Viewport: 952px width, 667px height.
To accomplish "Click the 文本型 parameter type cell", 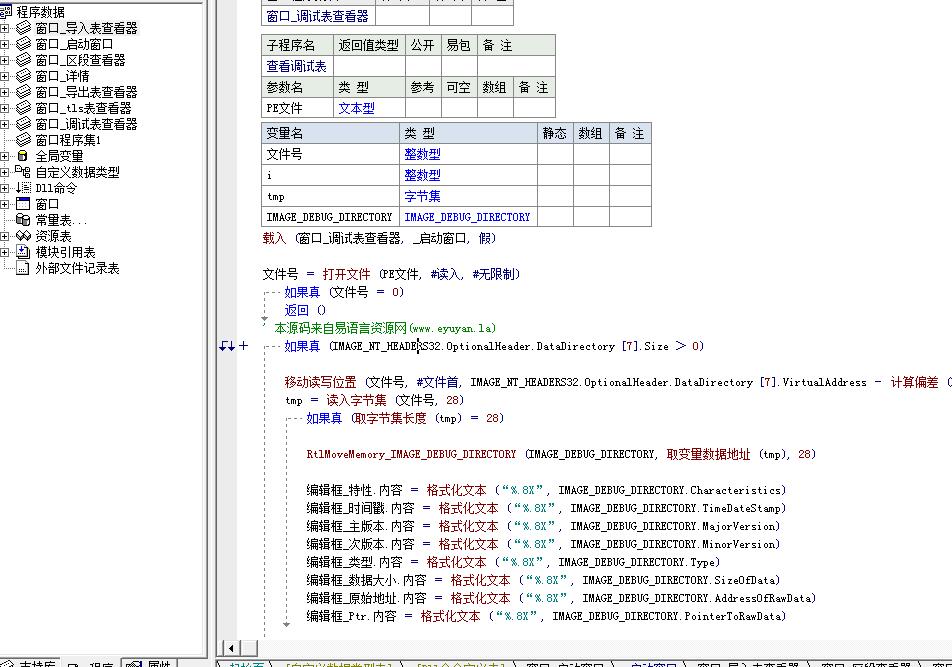I will pyautogui.click(x=369, y=108).
